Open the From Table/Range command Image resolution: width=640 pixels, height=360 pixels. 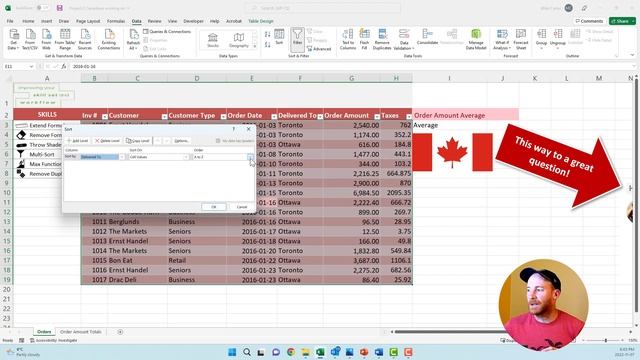pos(65,40)
